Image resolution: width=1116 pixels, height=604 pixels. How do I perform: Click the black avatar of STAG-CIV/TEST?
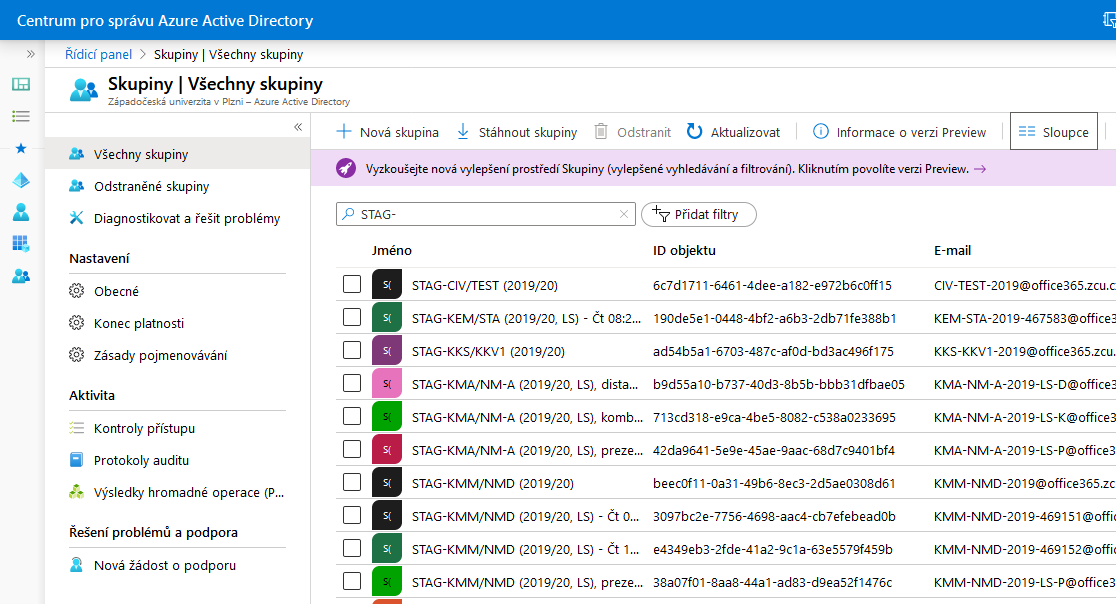click(x=386, y=285)
